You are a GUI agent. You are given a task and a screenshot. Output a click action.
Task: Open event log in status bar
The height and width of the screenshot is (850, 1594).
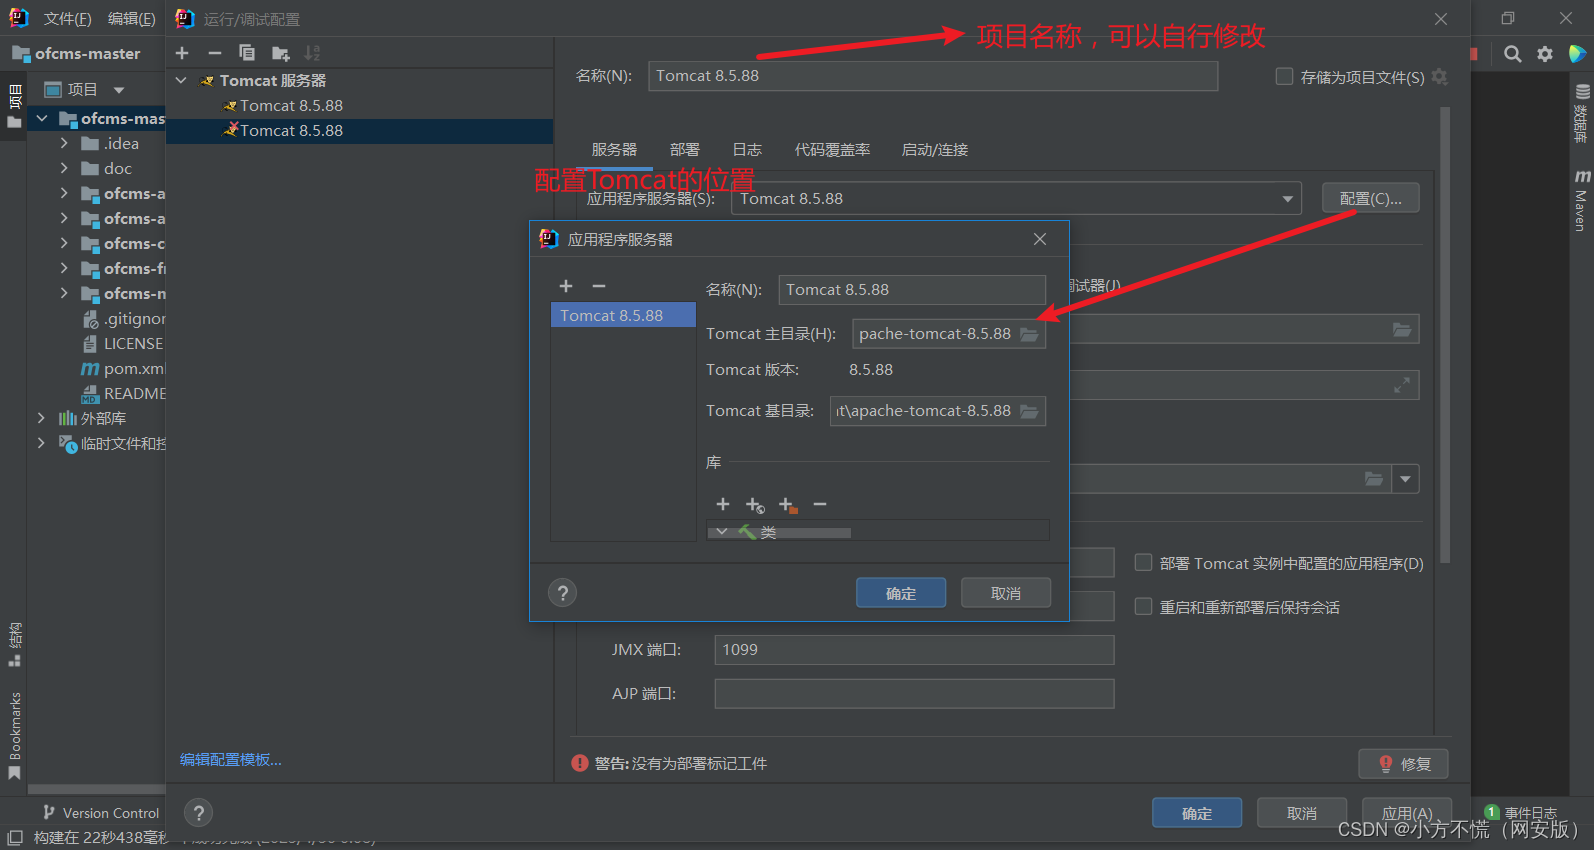[1521, 812]
